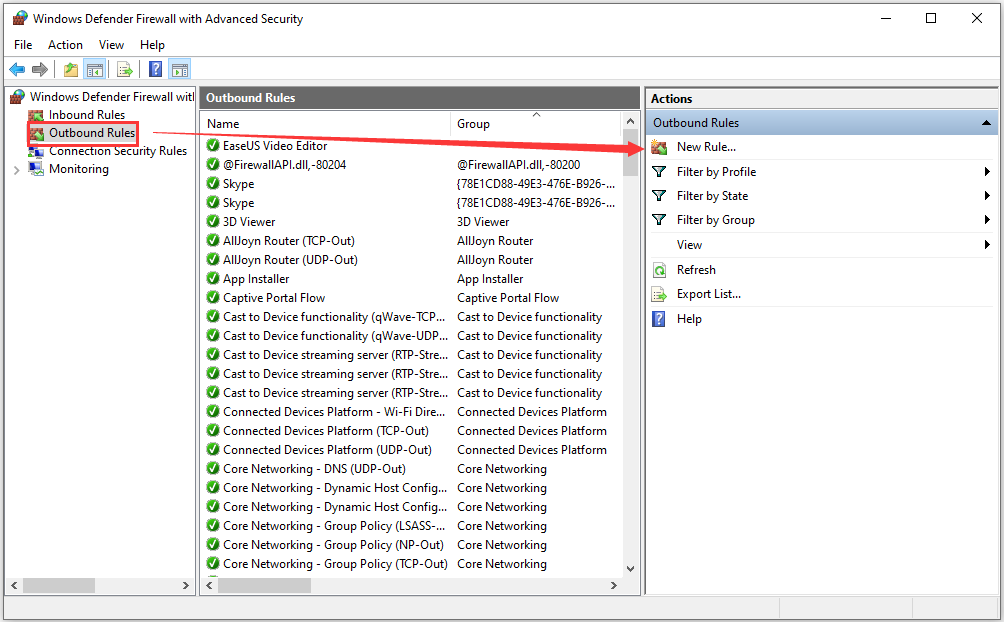The width and height of the screenshot is (1004, 622).
Task: Open the File menu
Action: tap(23, 45)
